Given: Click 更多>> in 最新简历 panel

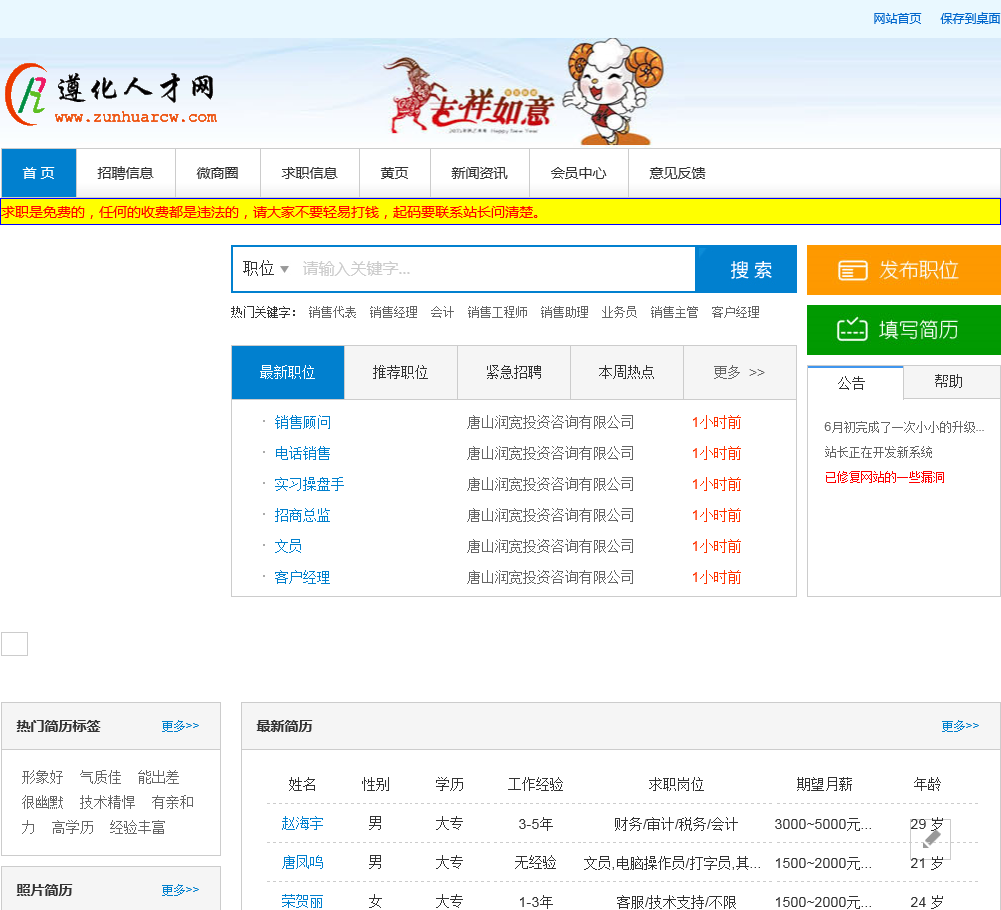Looking at the screenshot, I should 960,726.
